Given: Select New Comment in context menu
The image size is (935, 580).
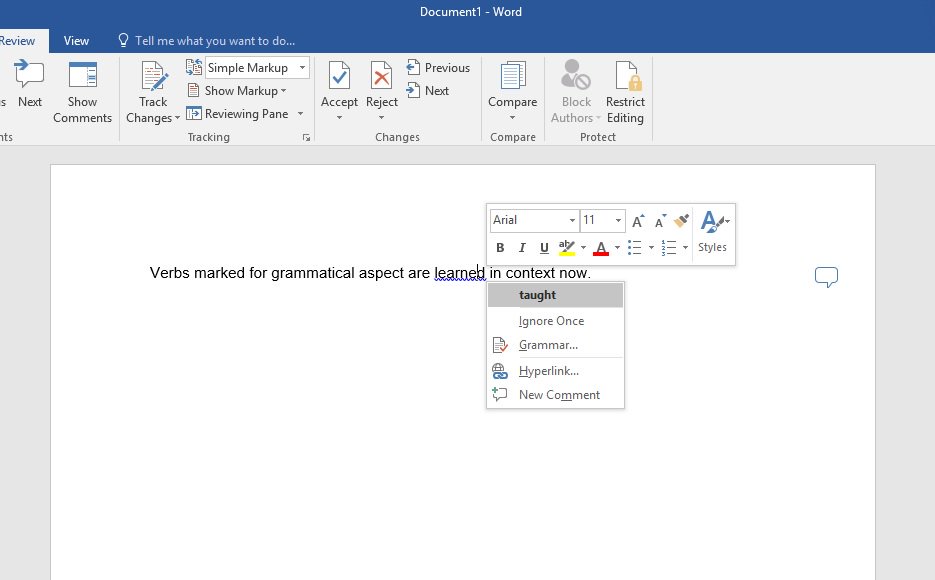Looking at the screenshot, I should tap(555, 395).
